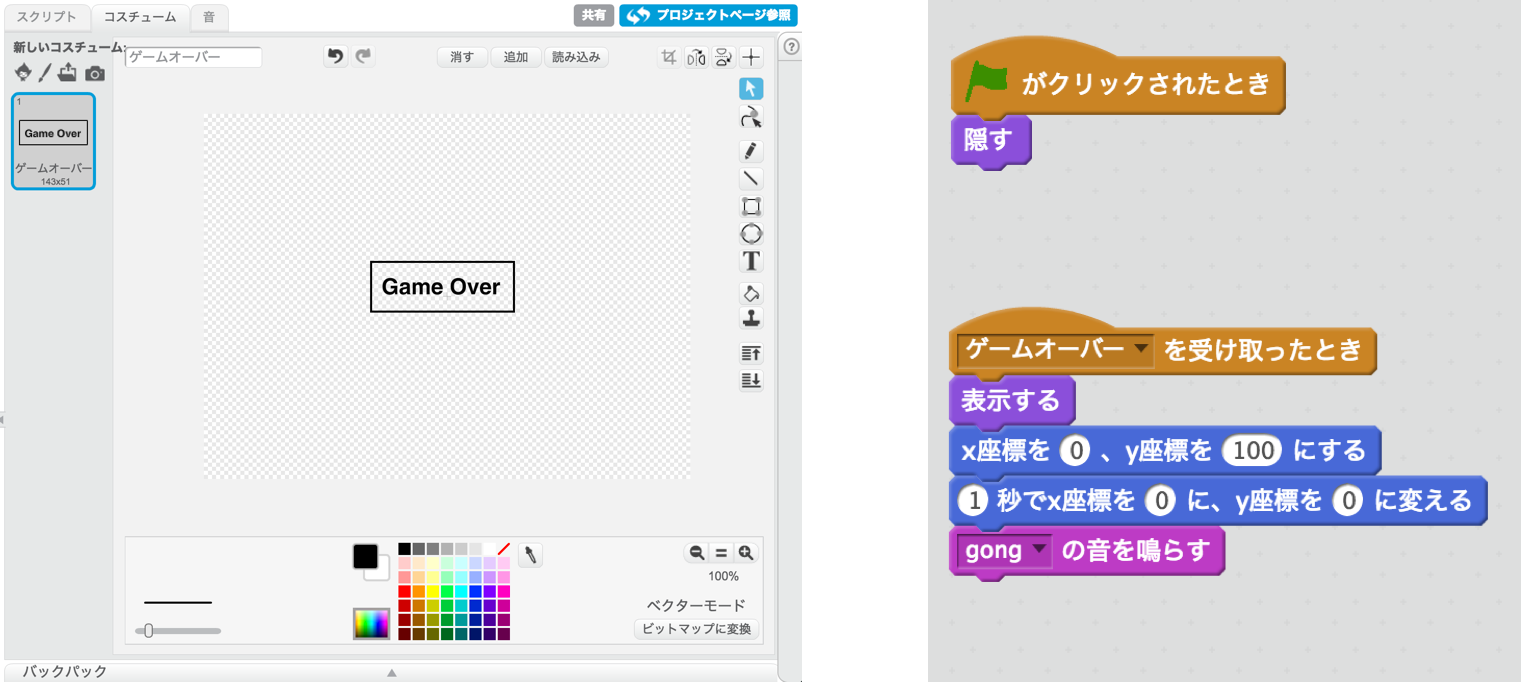
Task: Bring selection forward a layer
Action: coord(751,353)
